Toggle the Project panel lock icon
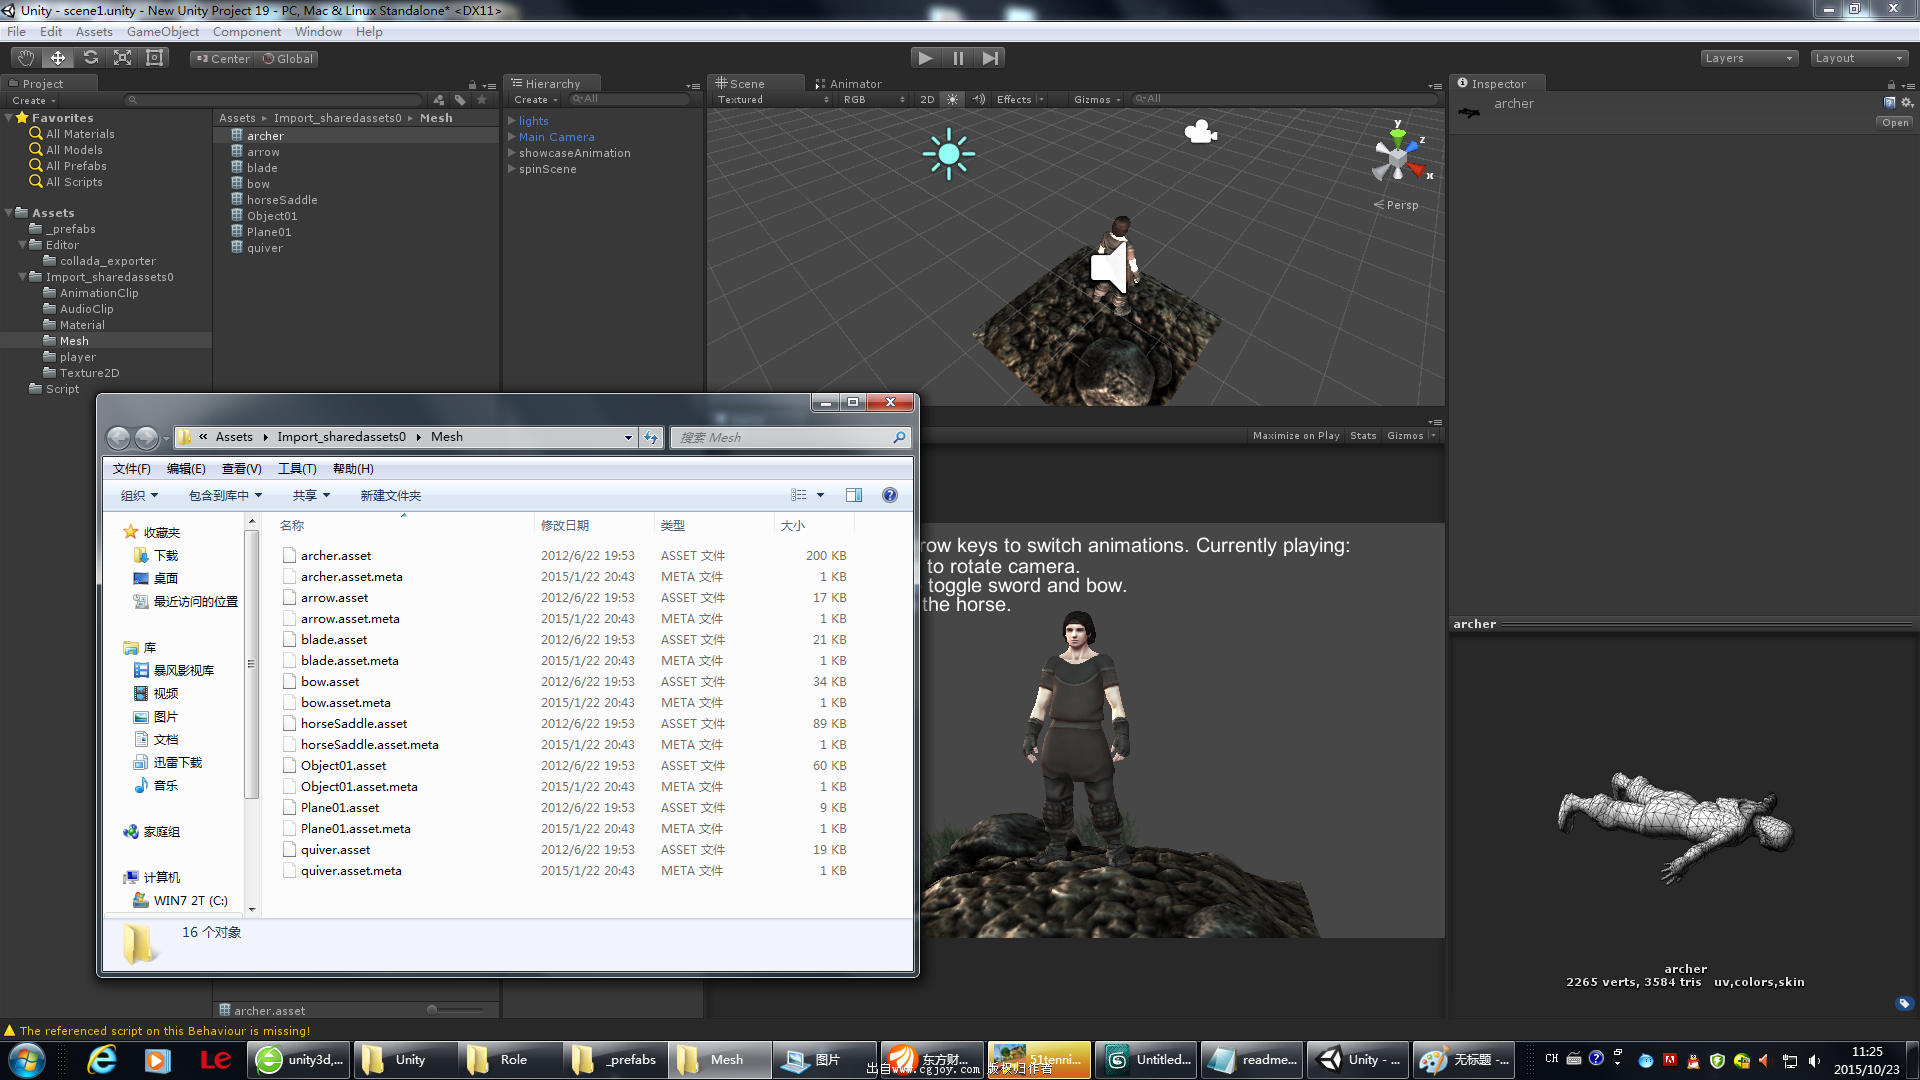 [x=472, y=85]
